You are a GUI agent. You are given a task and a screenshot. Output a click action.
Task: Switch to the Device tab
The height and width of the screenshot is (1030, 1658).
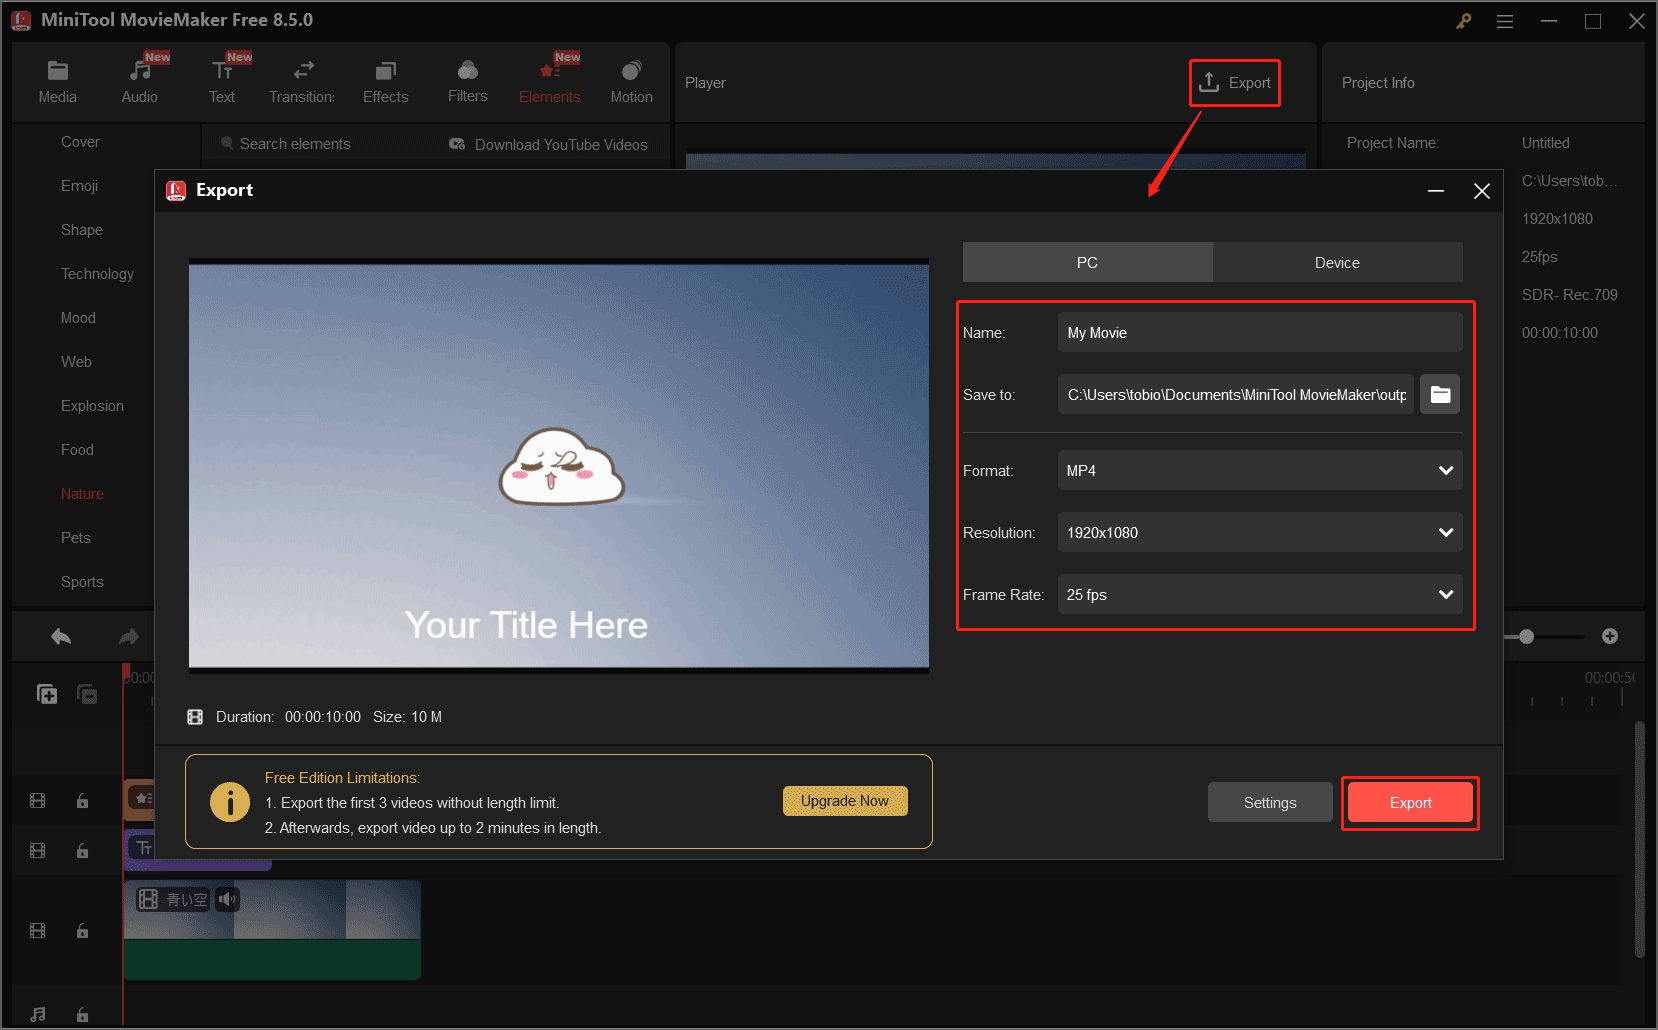click(x=1337, y=262)
